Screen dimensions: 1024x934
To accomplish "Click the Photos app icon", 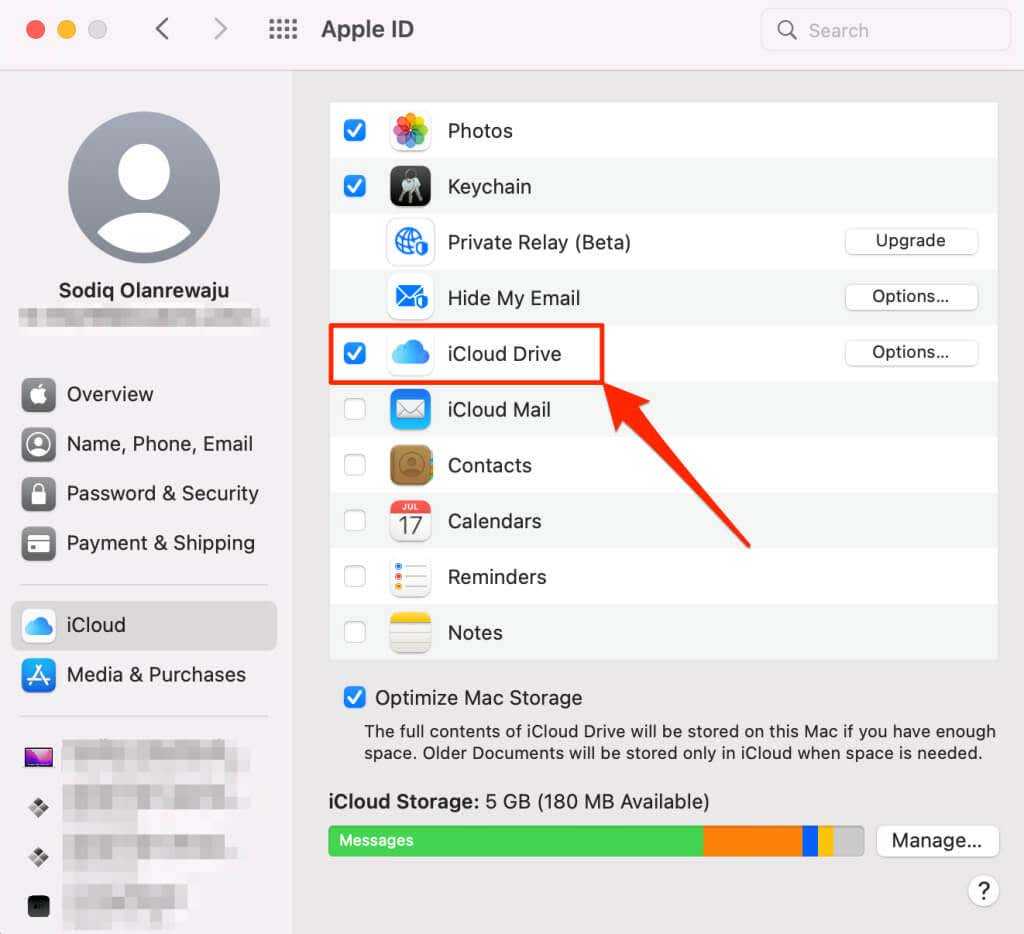I will tap(410, 131).
